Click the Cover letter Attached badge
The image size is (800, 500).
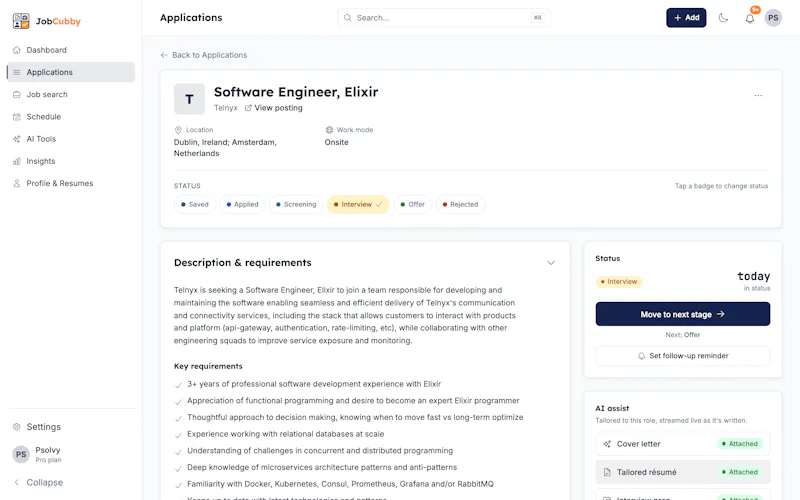739,444
